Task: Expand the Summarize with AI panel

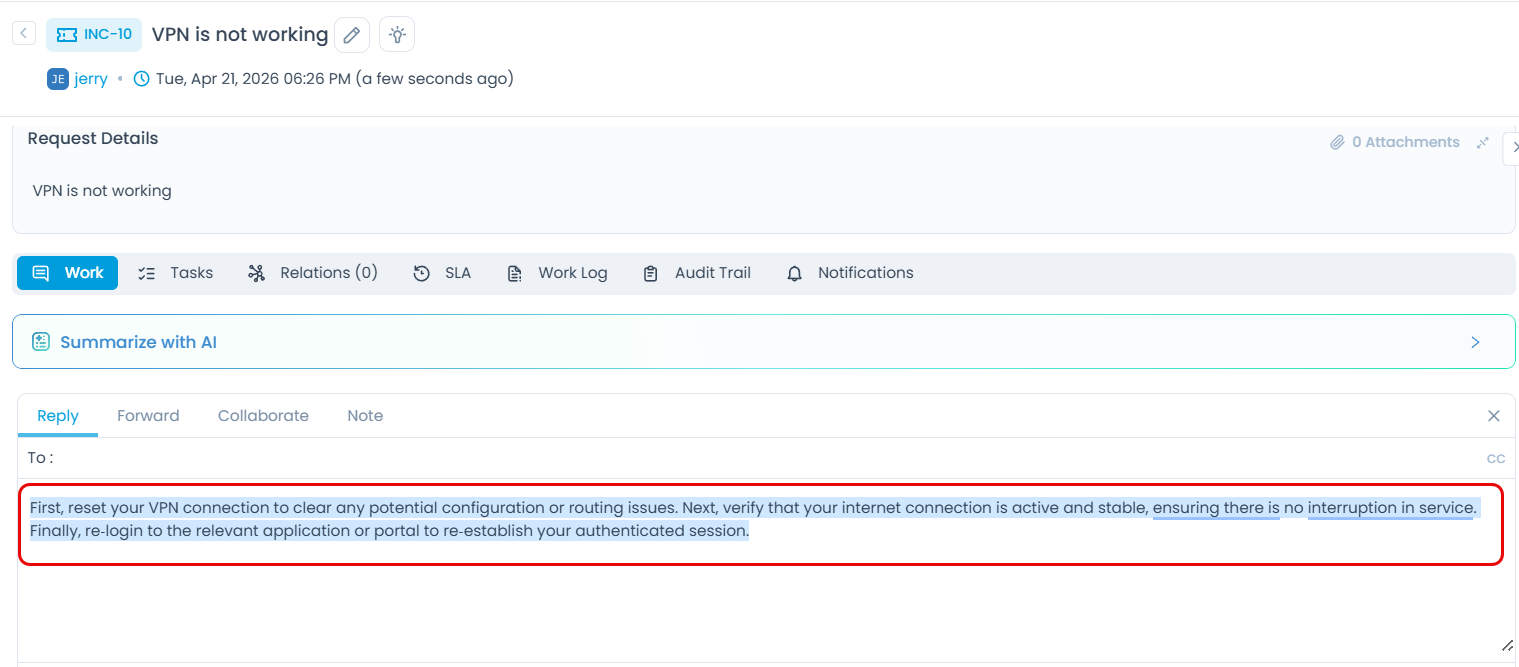Action: 1475,342
